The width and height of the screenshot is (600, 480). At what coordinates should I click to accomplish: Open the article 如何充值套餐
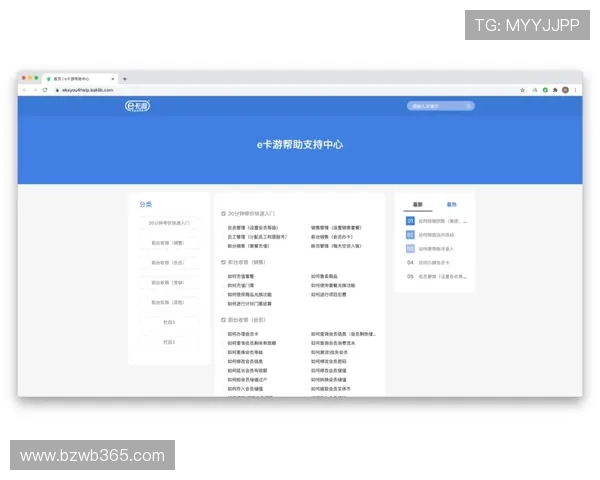coord(241,276)
